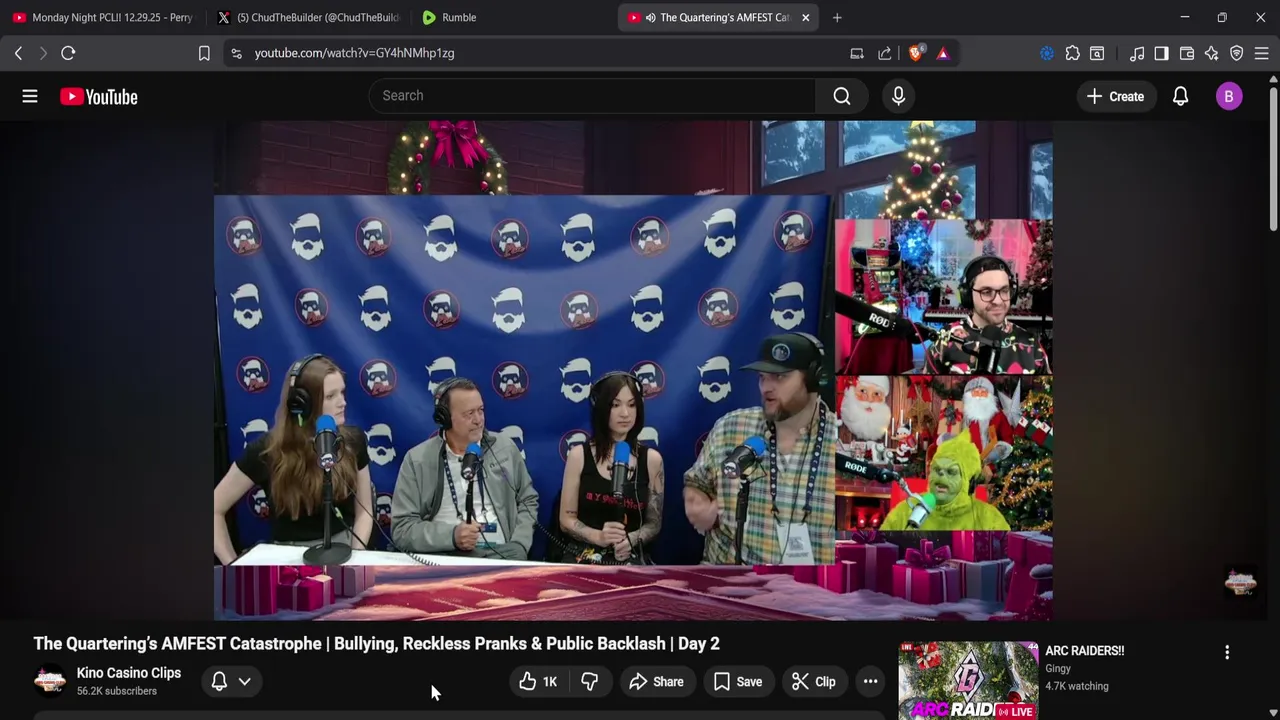Reload the page with the refresh icon
Viewport: 1280px width, 720px height.
(x=68, y=53)
